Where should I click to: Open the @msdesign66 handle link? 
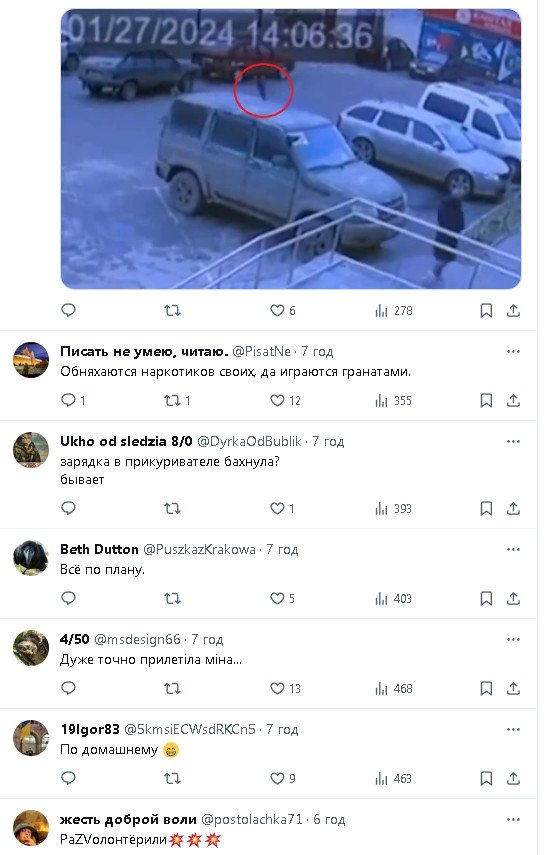pyautogui.click(x=137, y=639)
